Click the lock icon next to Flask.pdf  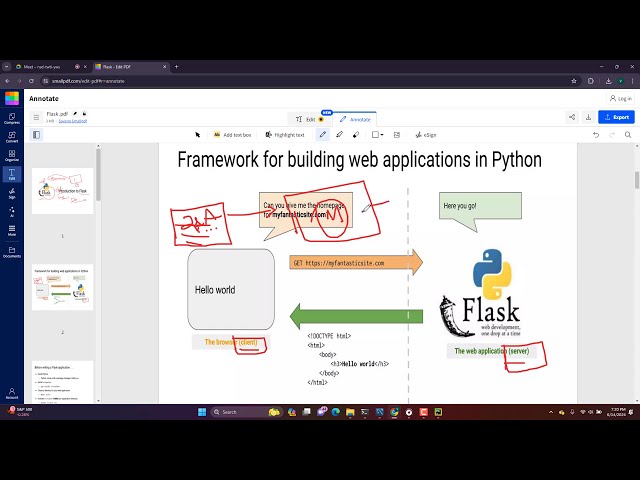tap(84, 114)
